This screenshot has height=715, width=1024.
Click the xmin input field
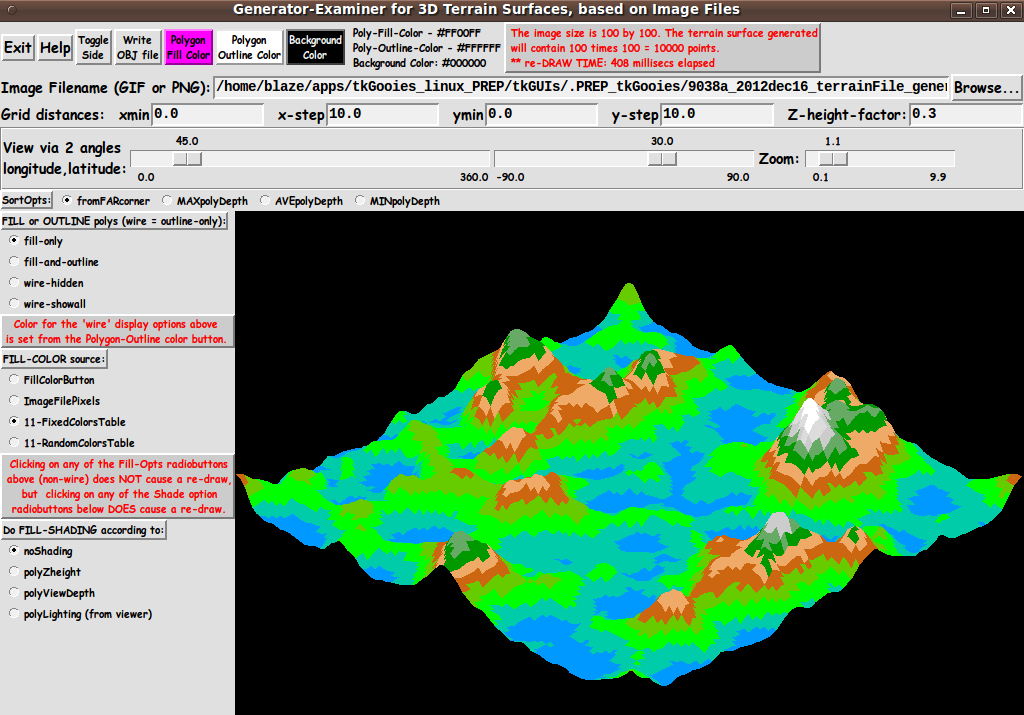point(208,114)
